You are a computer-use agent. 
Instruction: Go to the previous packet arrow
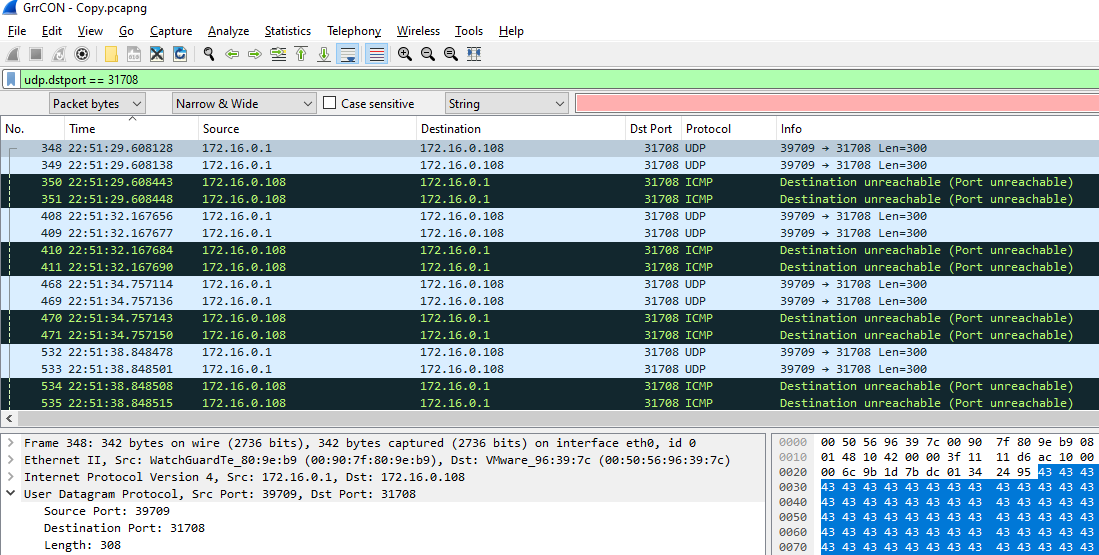click(232, 54)
